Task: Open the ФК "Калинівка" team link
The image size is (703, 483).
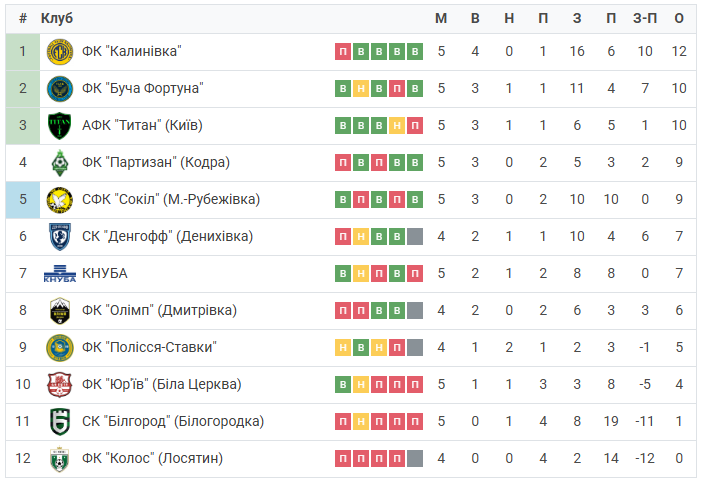Action: tap(131, 51)
